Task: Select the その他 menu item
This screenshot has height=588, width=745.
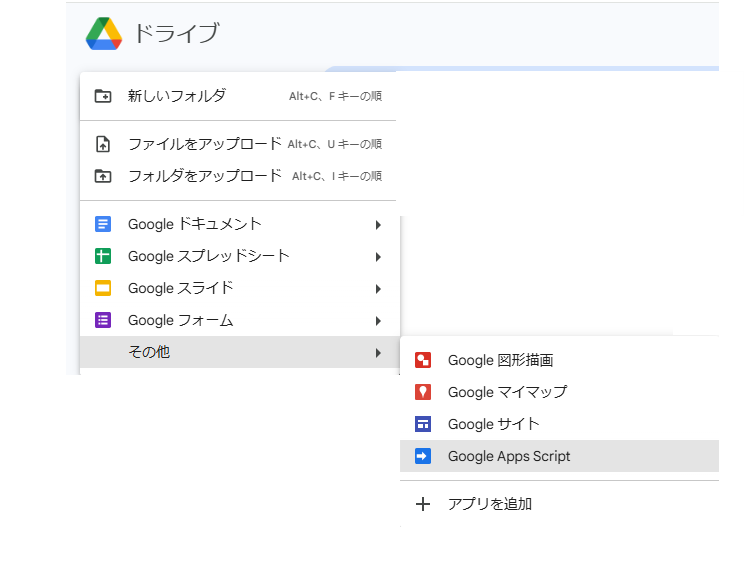Action: (x=238, y=352)
